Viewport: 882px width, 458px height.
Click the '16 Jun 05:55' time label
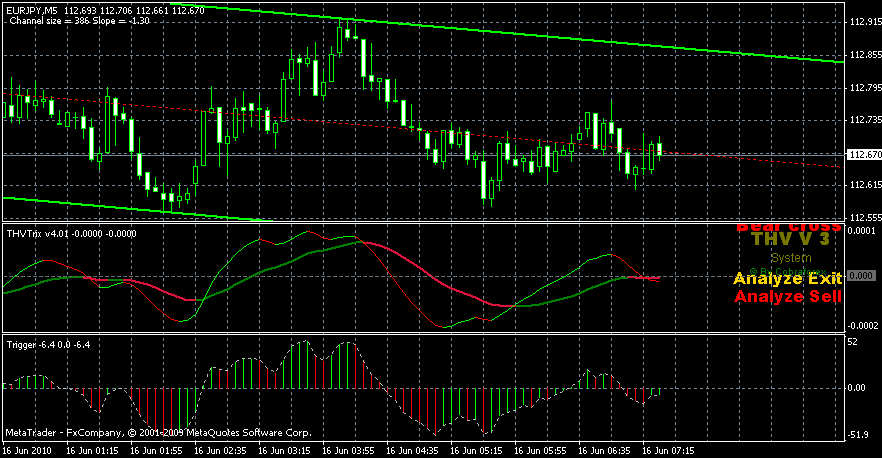tap(541, 451)
